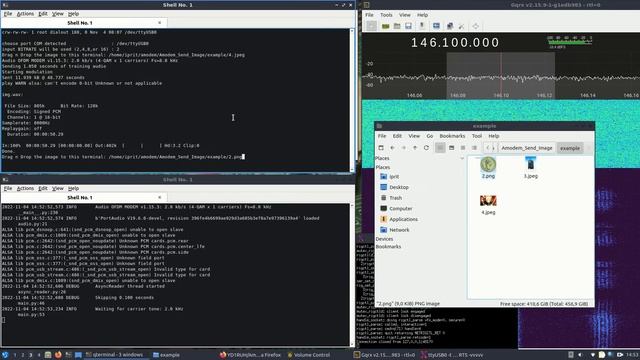This screenshot has width=640, height=360.
Task: Collapse Bookmarks section in sidebar
Action: tap(388, 247)
